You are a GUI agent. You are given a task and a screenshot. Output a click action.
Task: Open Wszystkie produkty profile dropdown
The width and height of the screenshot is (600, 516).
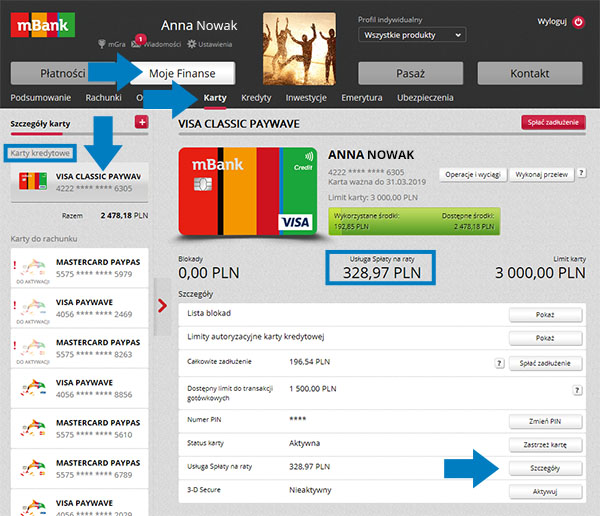click(412, 35)
